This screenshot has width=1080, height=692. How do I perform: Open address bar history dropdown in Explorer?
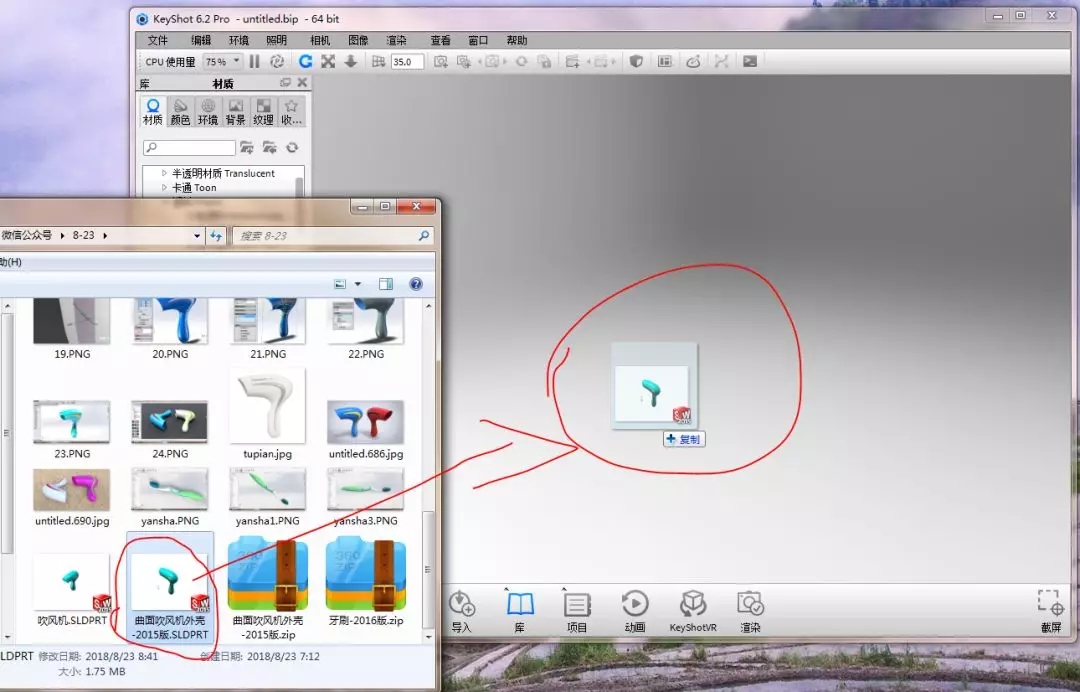pyautogui.click(x=197, y=235)
